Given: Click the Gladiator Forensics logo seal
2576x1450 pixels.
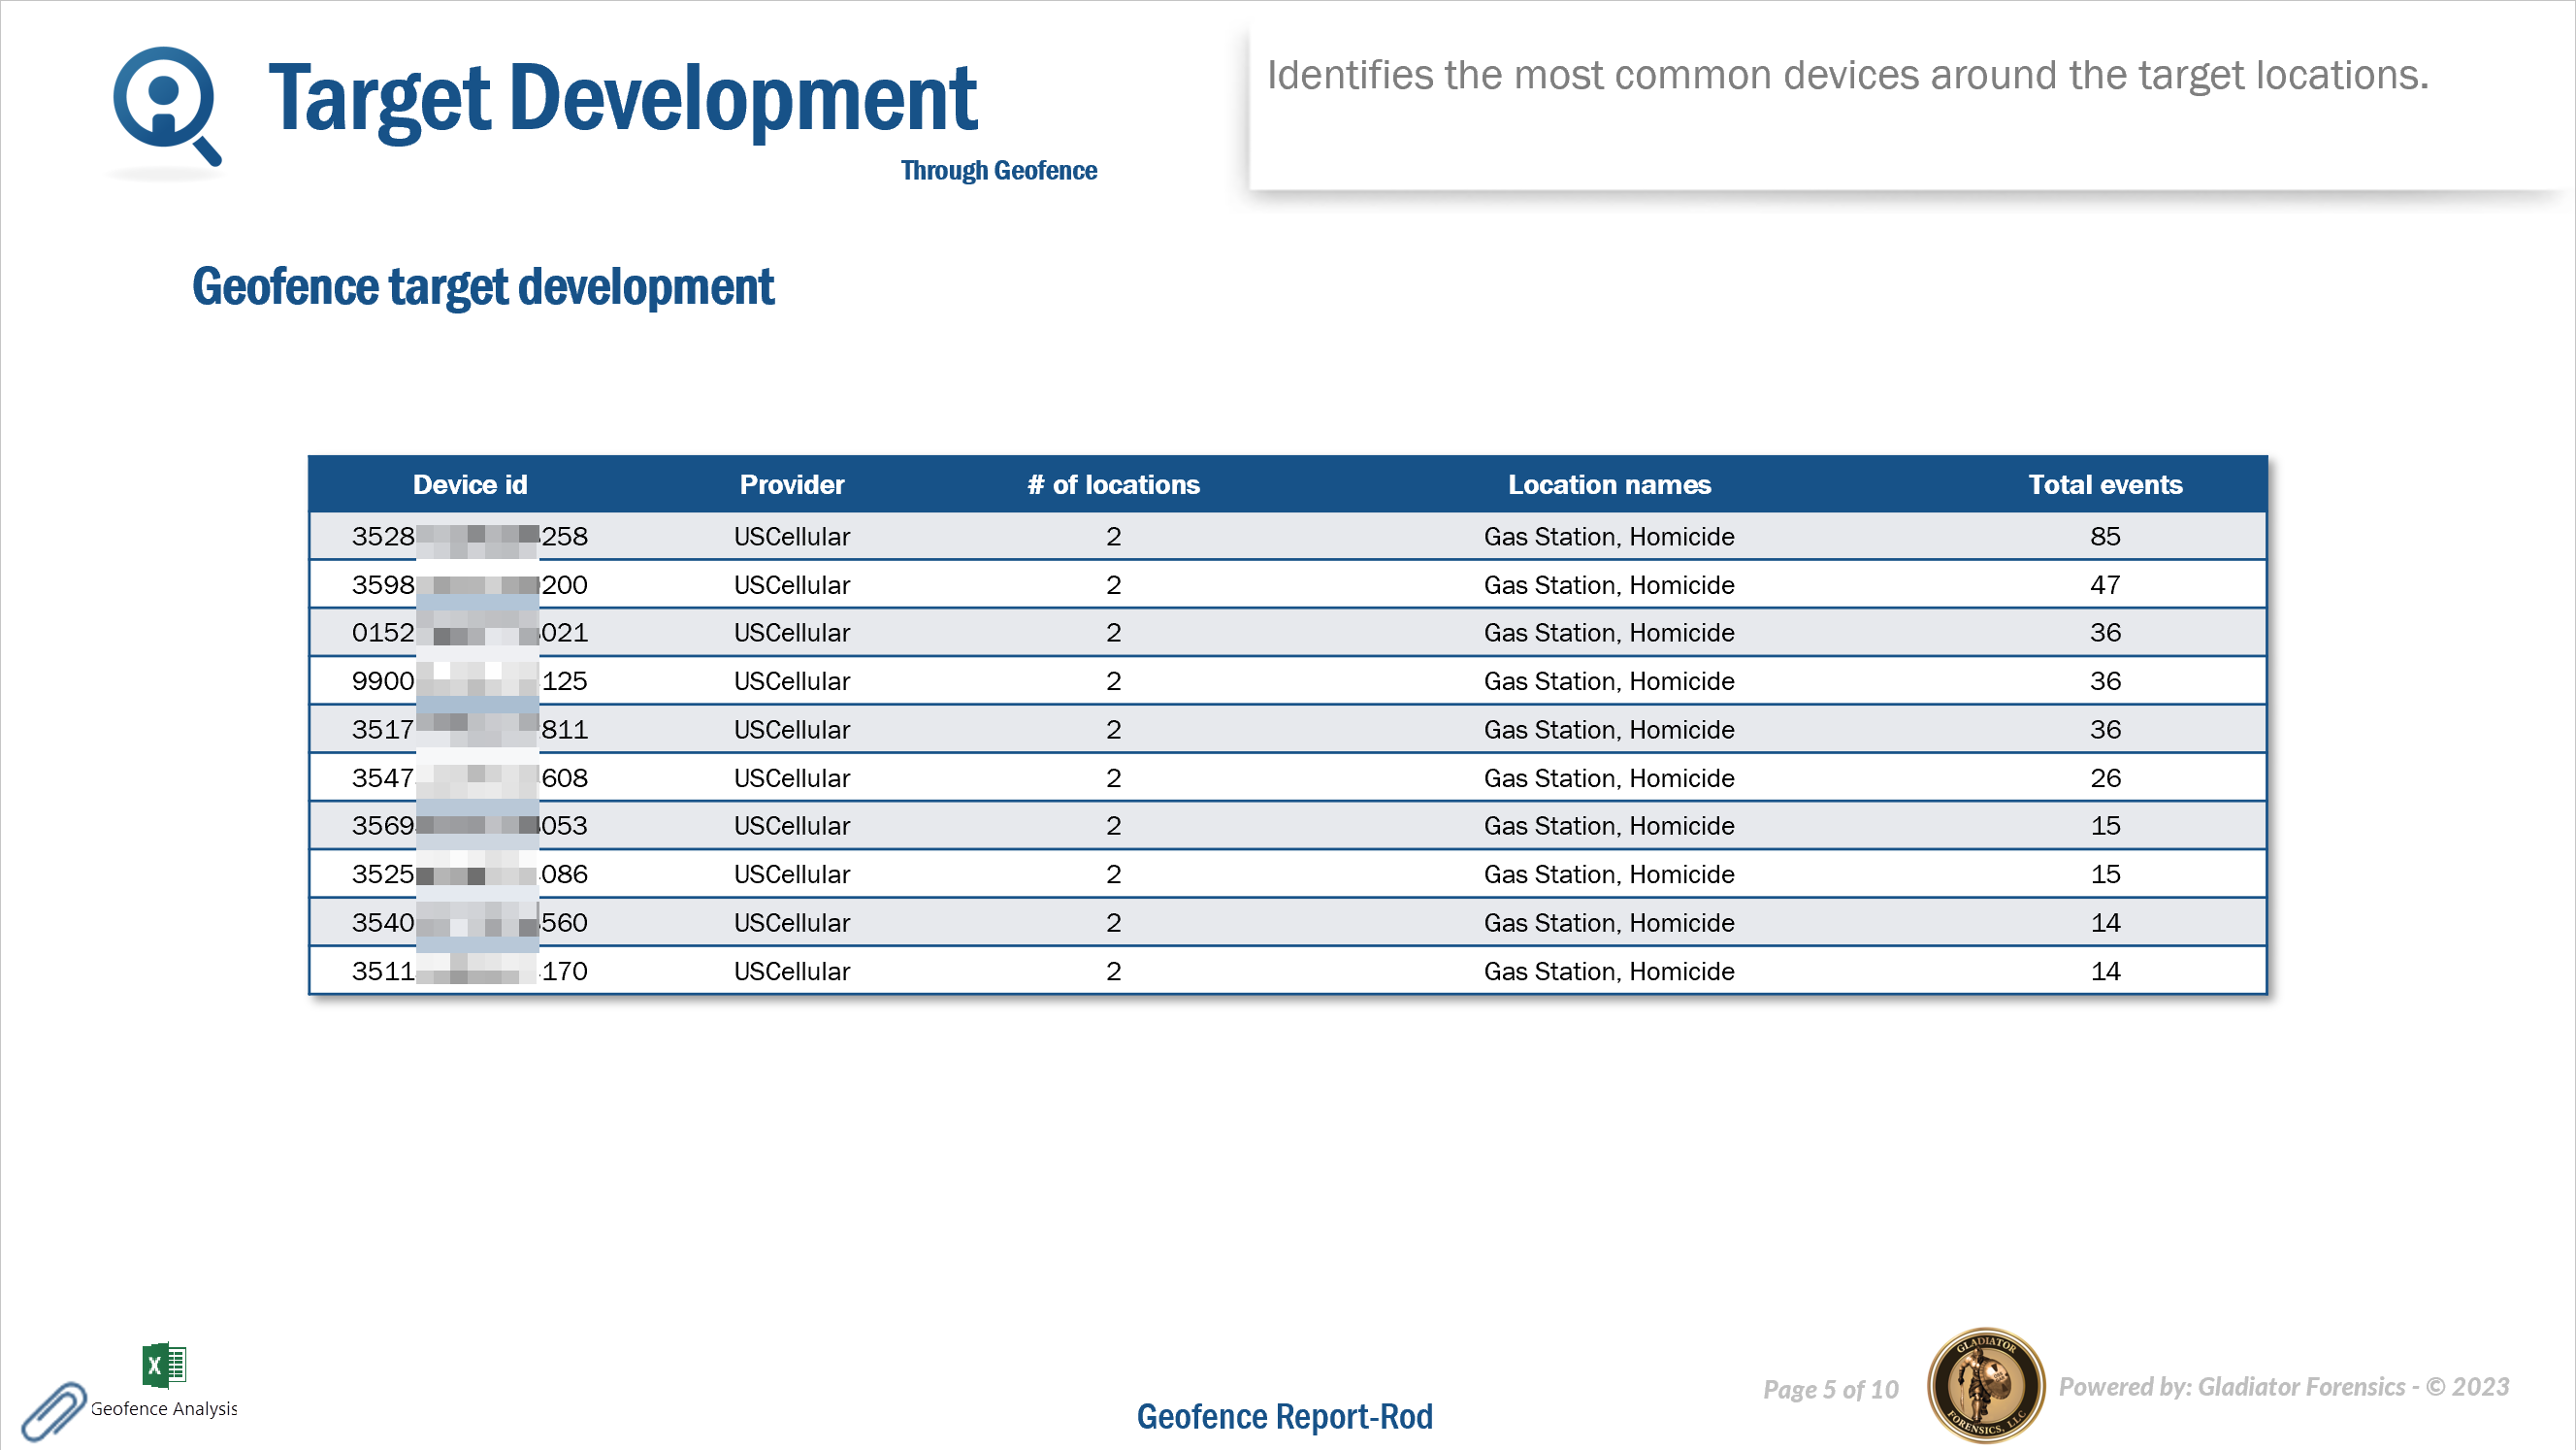Looking at the screenshot, I should 1984,1387.
